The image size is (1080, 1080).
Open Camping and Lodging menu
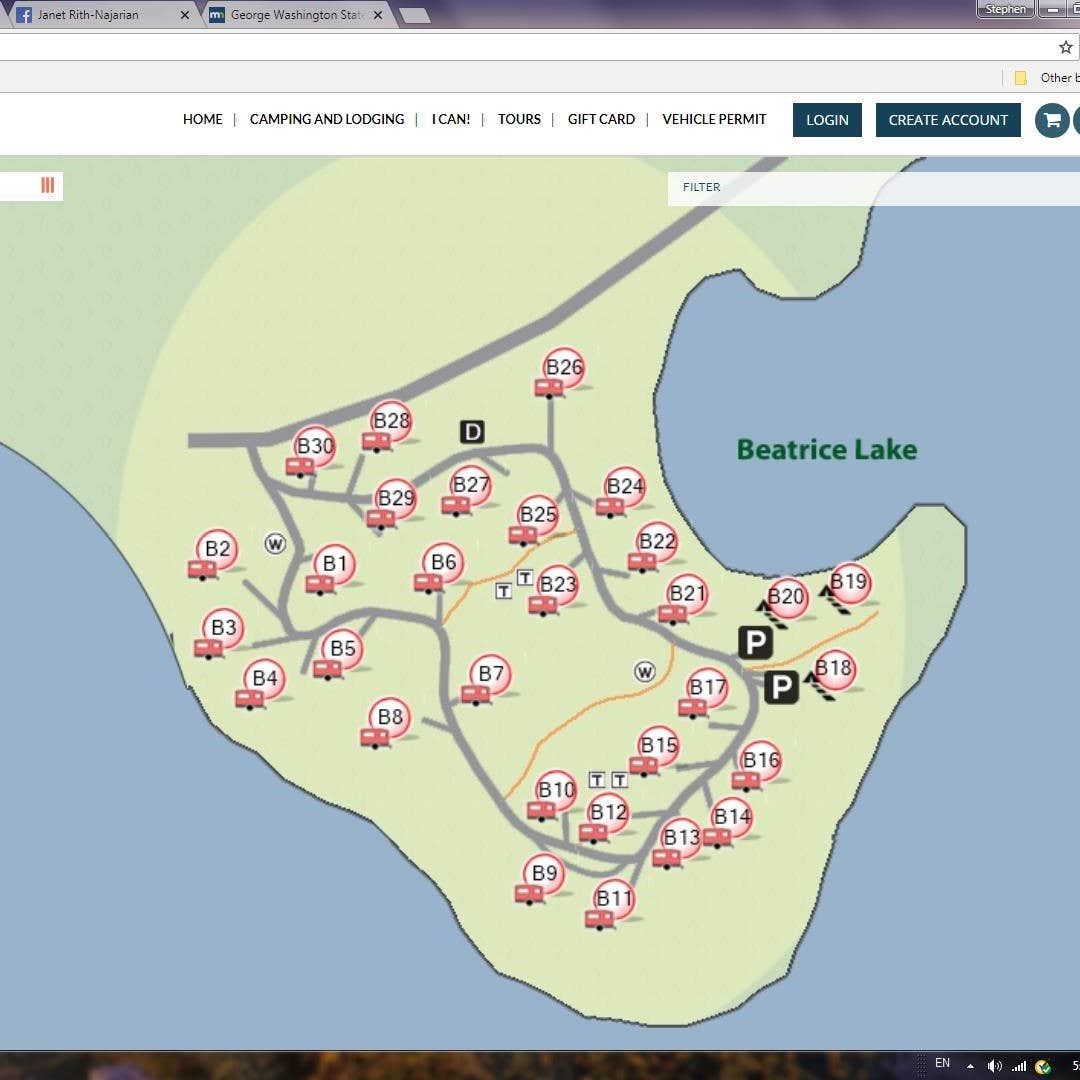coord(326,119)
